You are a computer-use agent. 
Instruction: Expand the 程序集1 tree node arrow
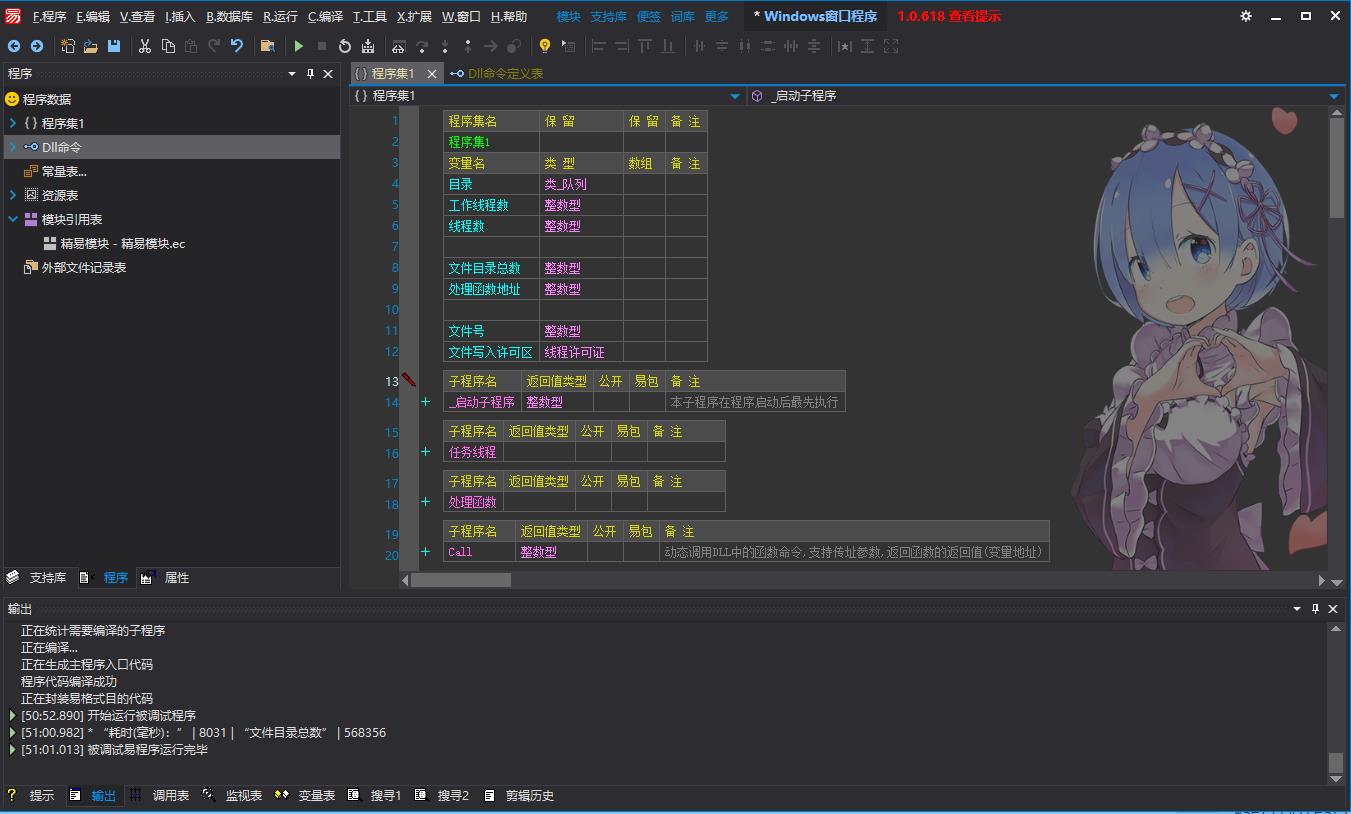pyautogui.click(x=12, y=123)
